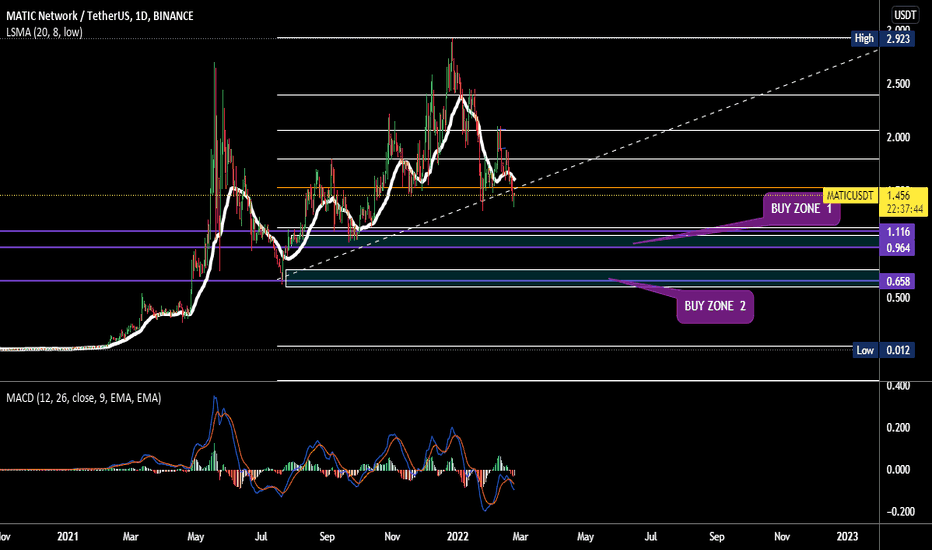932x550 pixels.
Task: Click the 0.012 low price value
Action: [898, 350]
